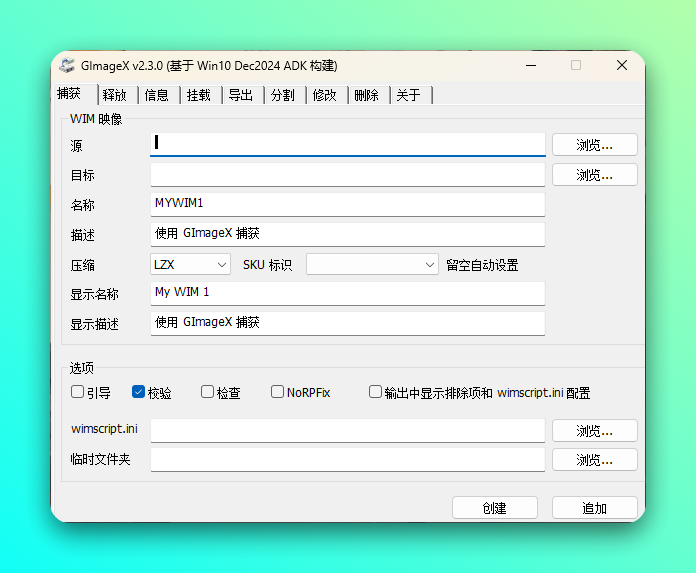
Task: Select the 删除 tab
Action: 367,95
